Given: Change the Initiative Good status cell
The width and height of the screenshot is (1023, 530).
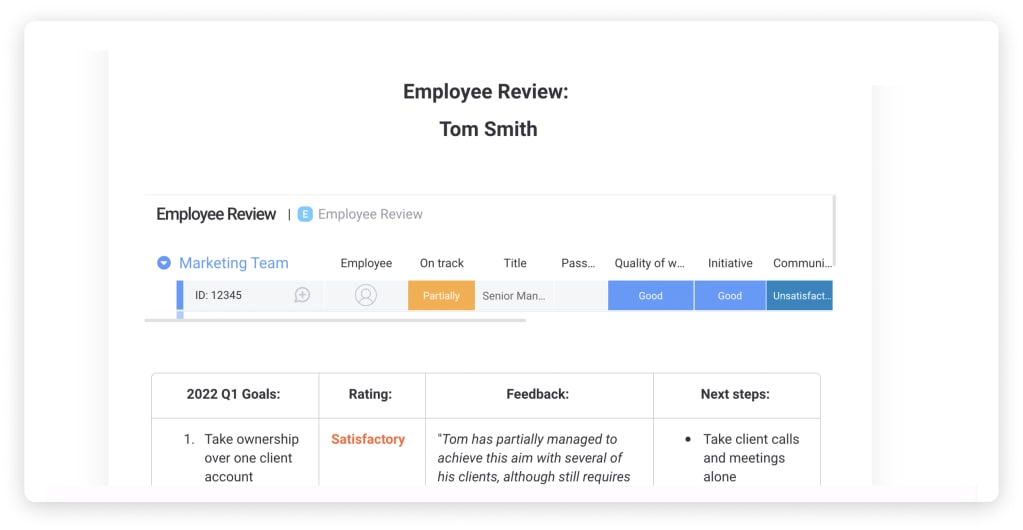Looking at the screenshot, I should pyautogui.click(x=730, y=296).
